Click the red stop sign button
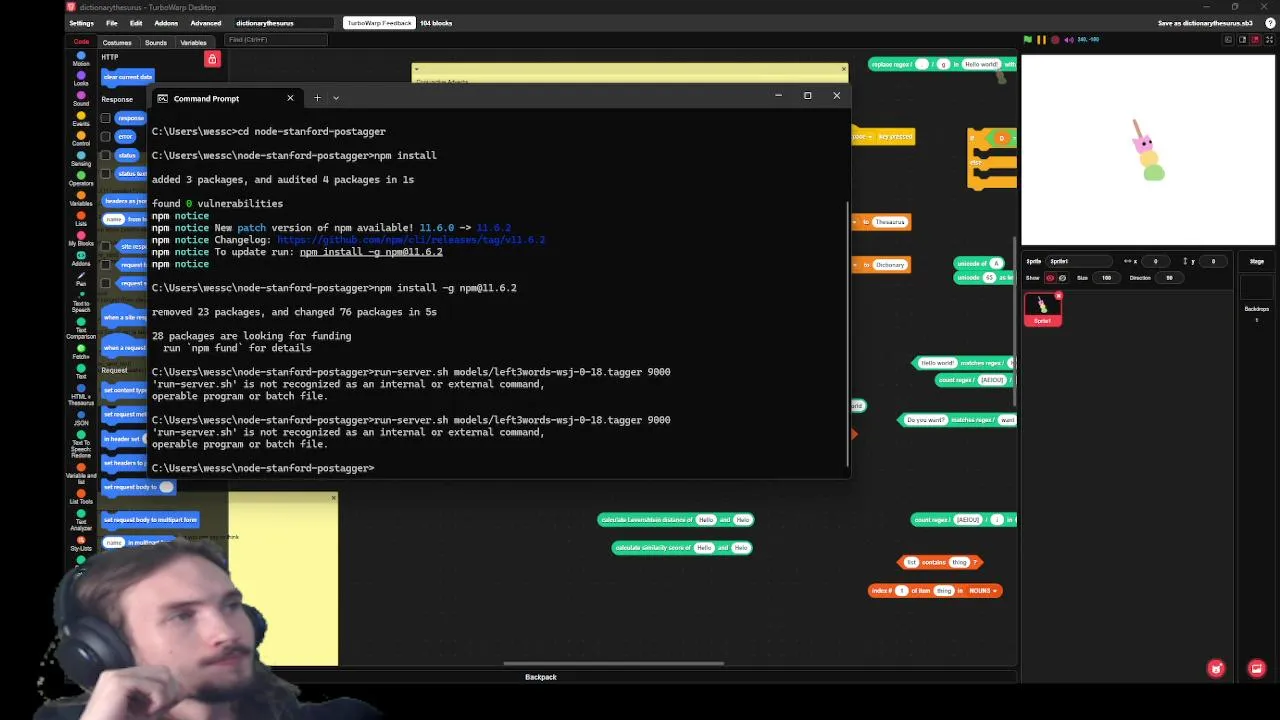Viewport: 1280px width, 720px height. pyautogui.click(x=1055, y=40)
